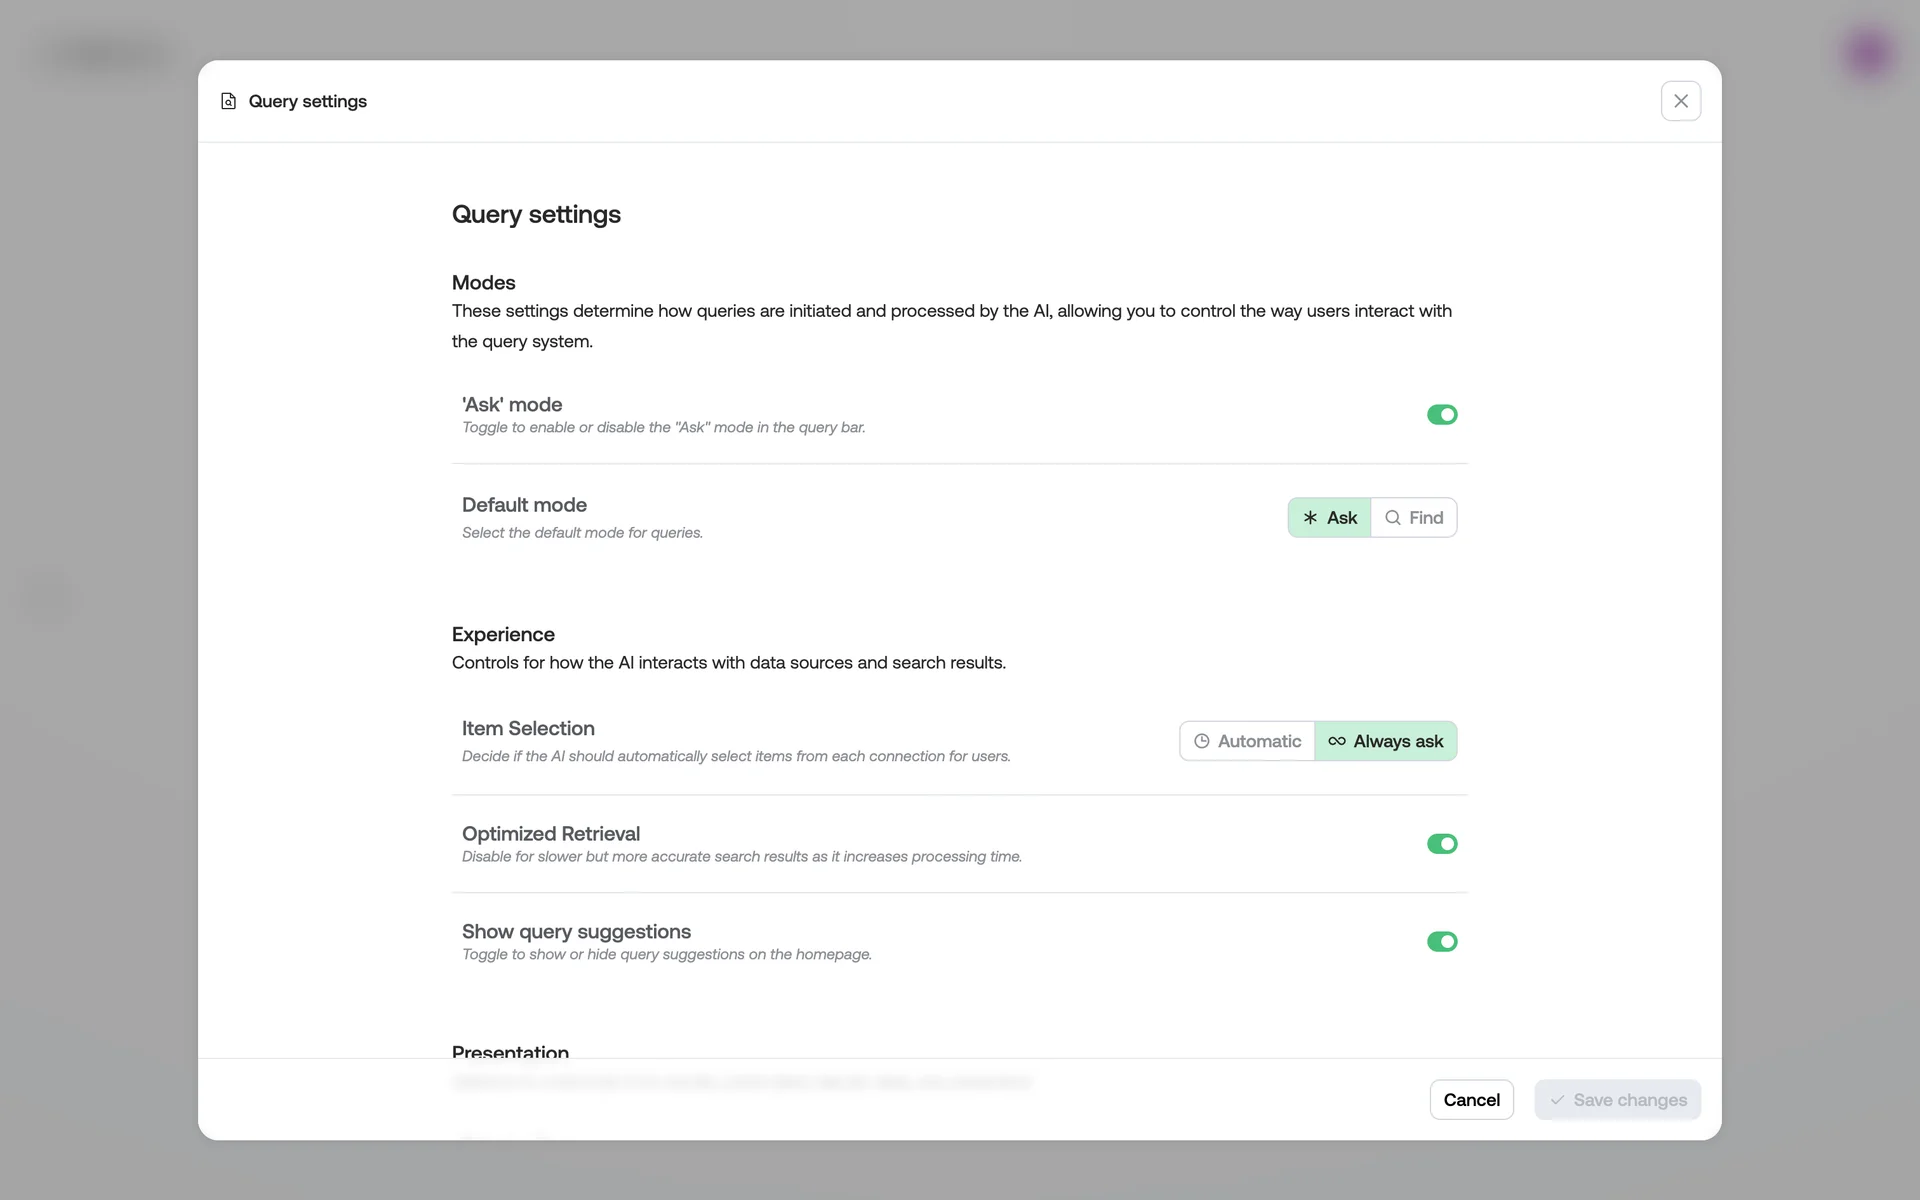Click the Modes section heading
Viewport: 1920px width, 1200px height.
[x=483, y=283]
